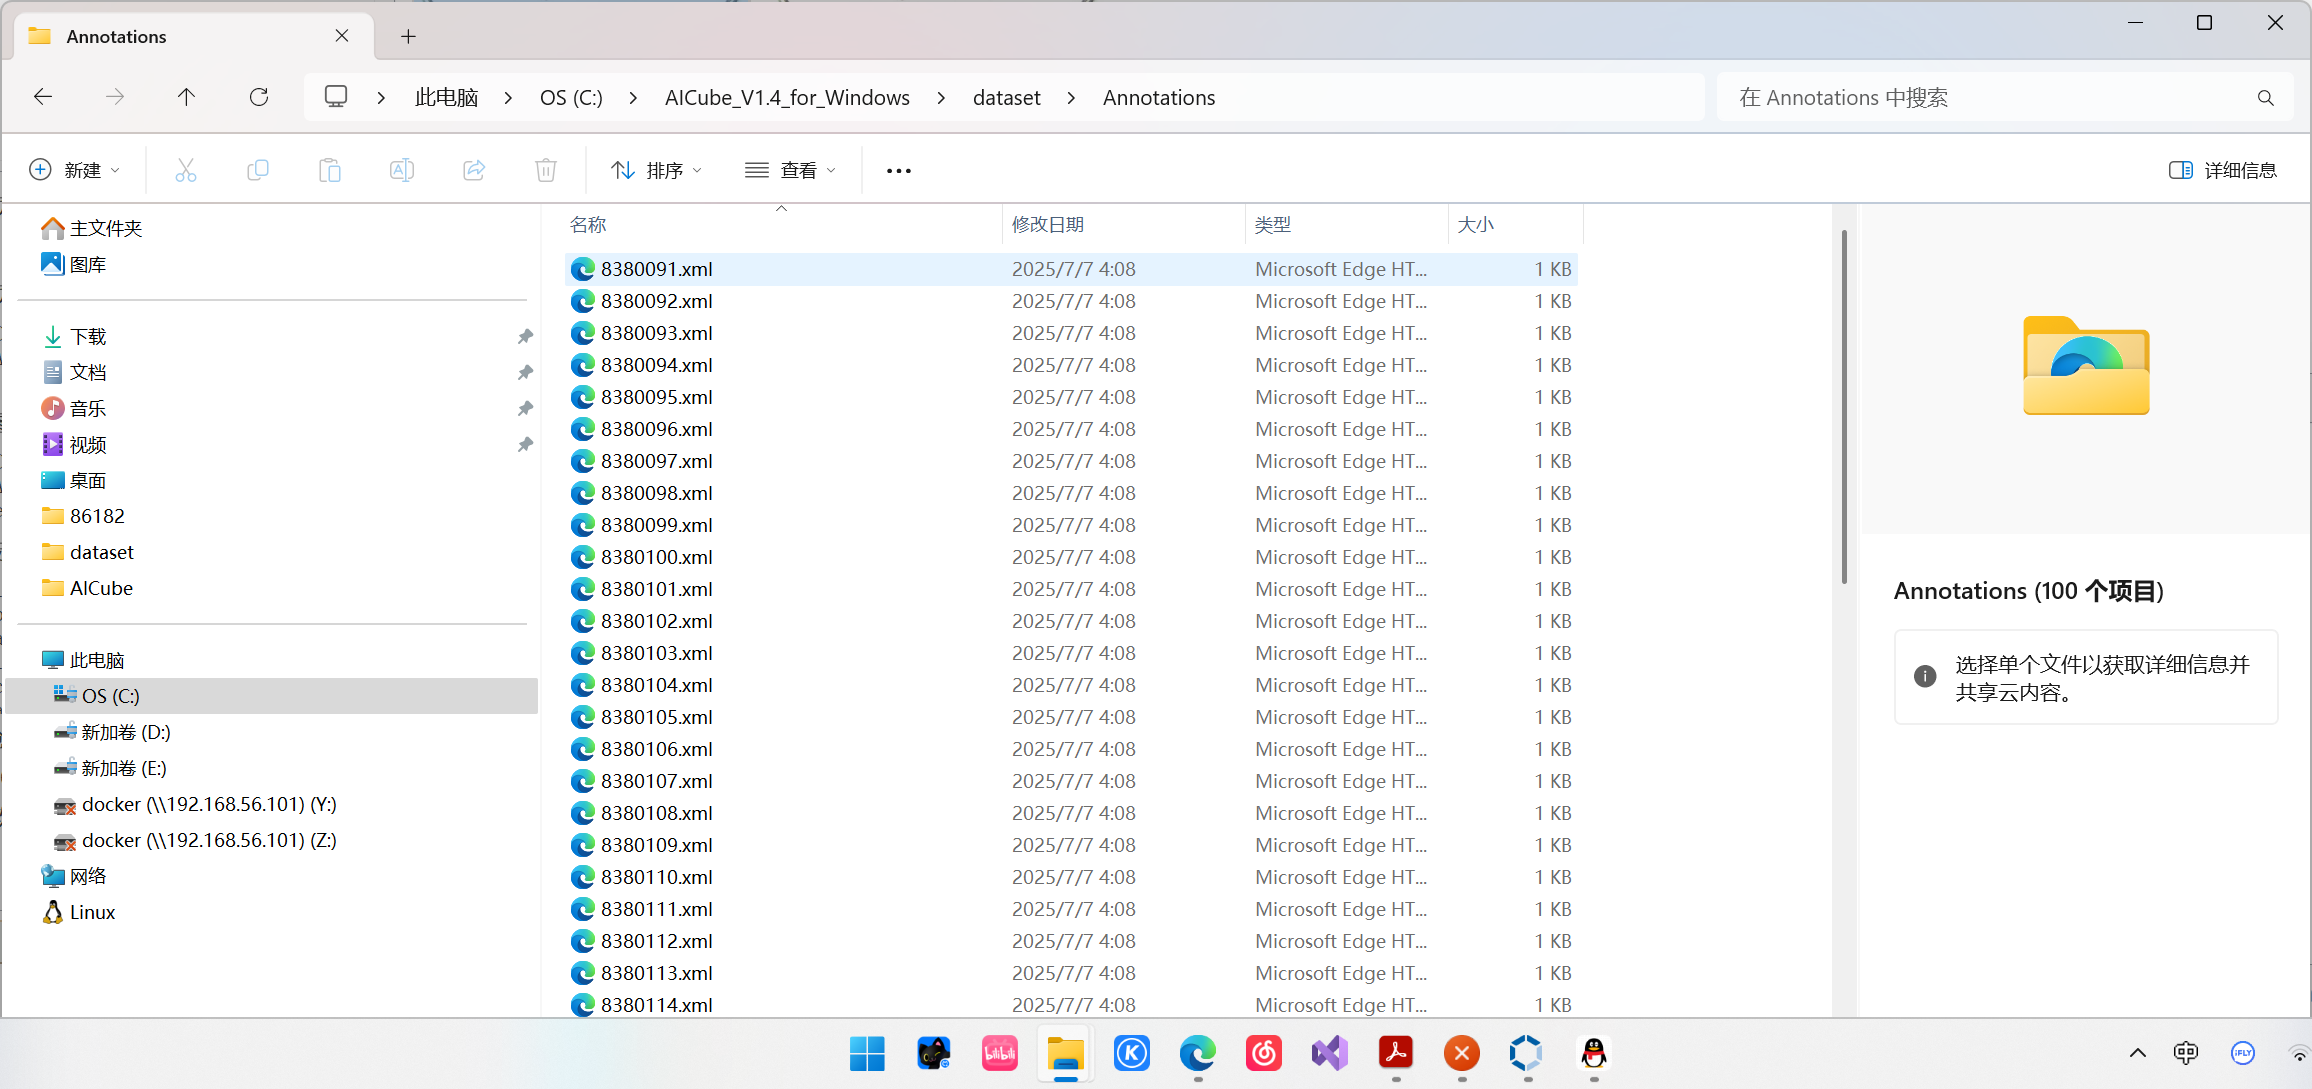
Task: Open 主文件夹 in the sidebar
Action: (x=93, y=228)
